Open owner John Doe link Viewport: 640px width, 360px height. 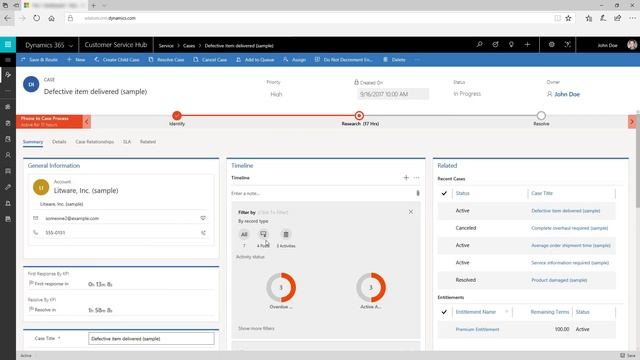pyautogui.click(x=567, y=94)
